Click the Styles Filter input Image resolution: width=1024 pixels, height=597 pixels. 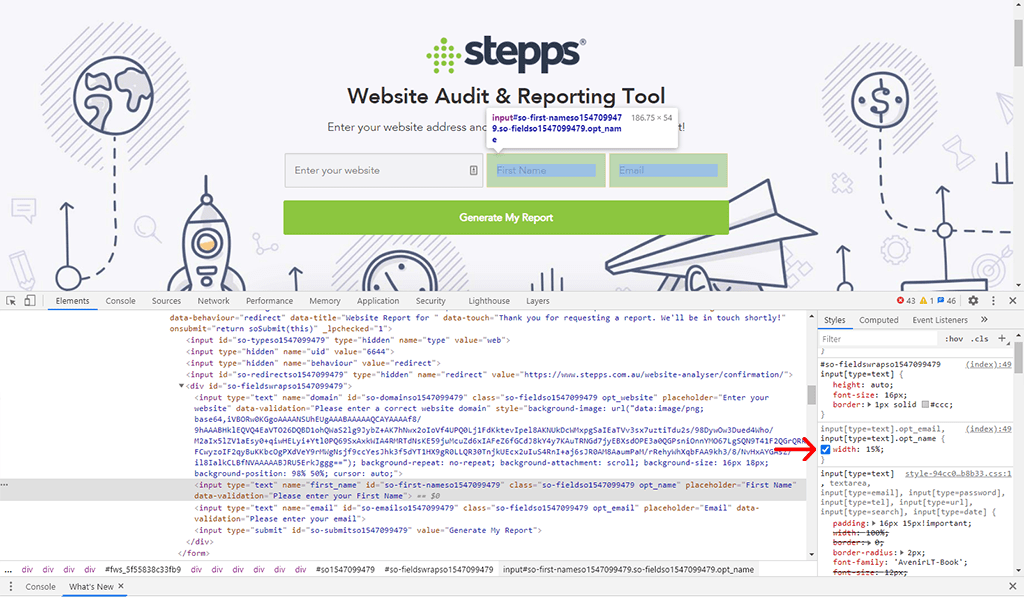pyautogui.click(x=878, y=338)
